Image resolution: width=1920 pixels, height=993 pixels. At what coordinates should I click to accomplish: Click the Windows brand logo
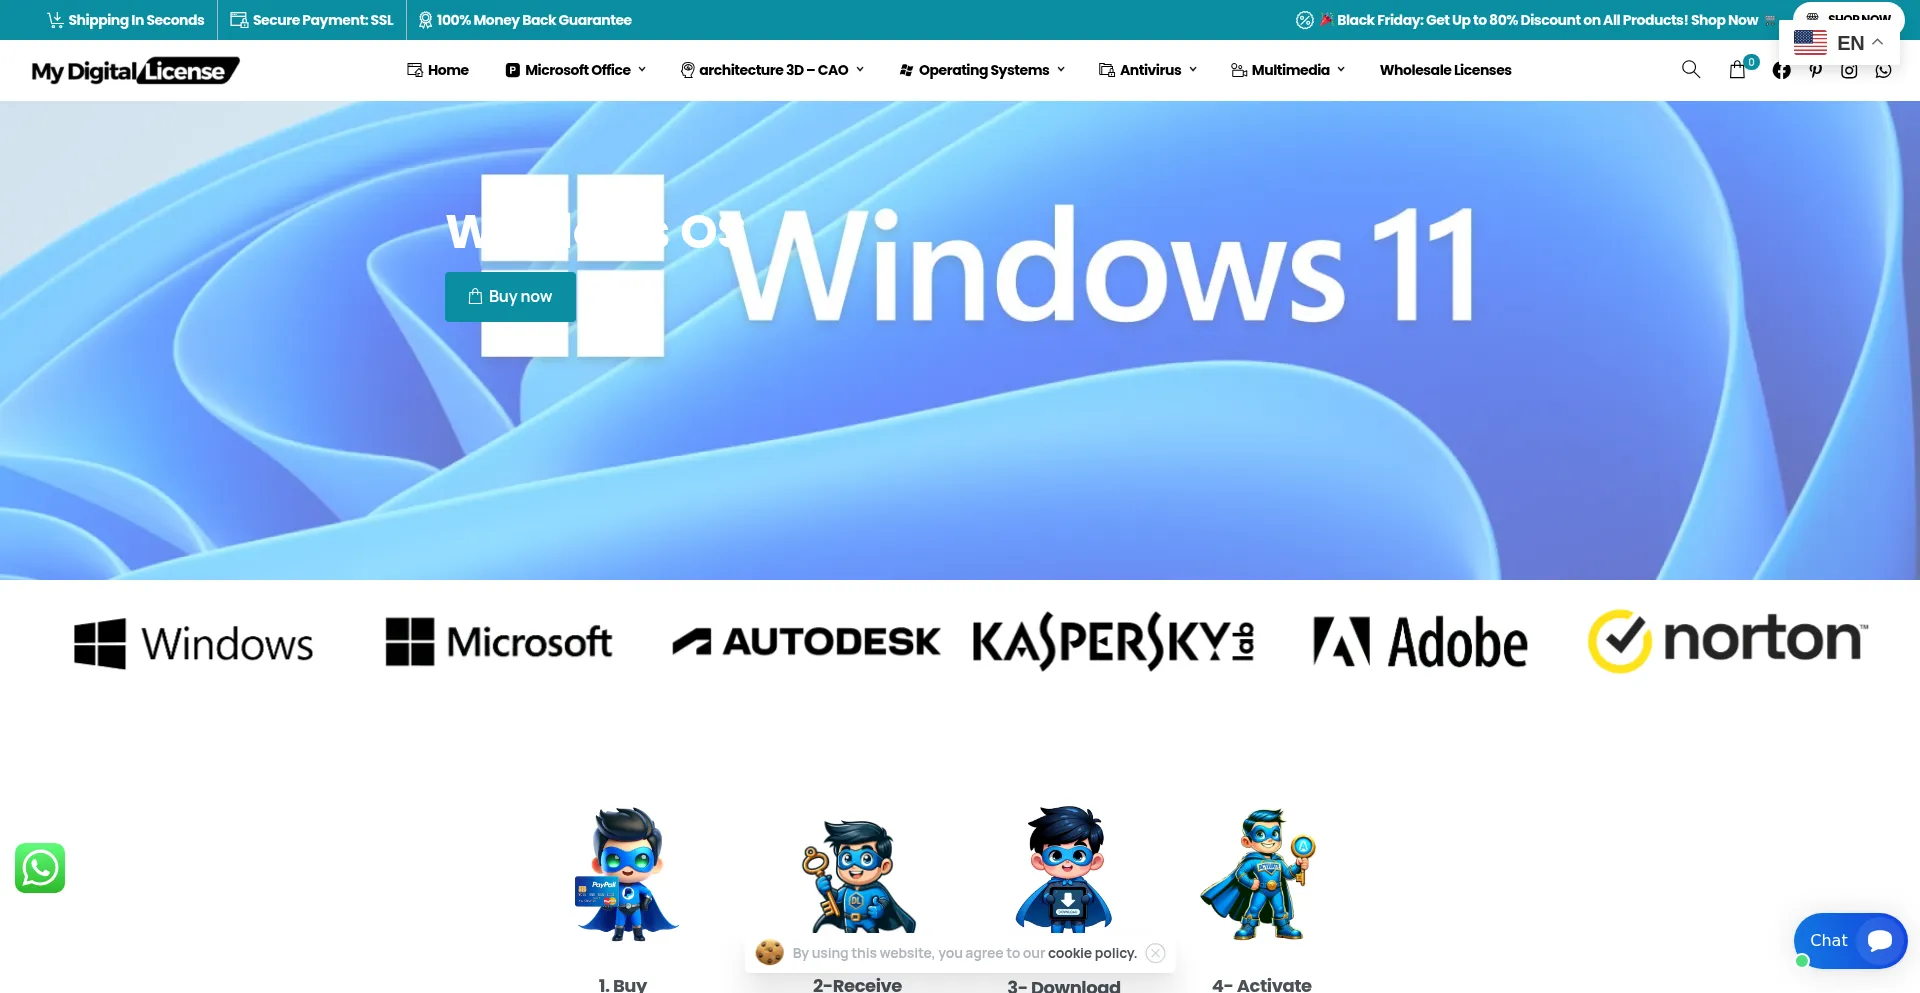pyautogui.click(x=194, y=643)
